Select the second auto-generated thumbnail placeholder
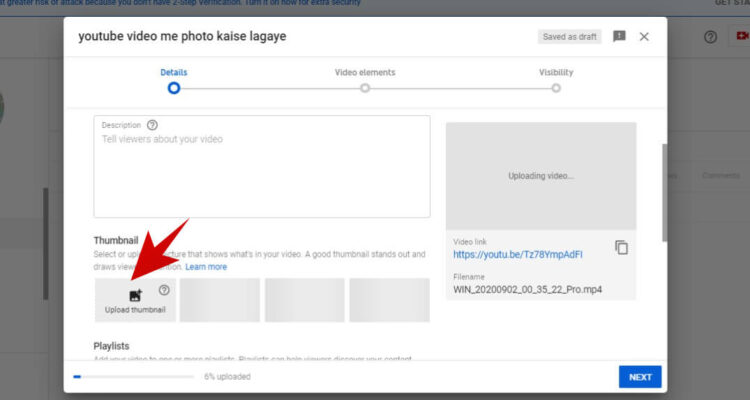 (x=305, y=300)
